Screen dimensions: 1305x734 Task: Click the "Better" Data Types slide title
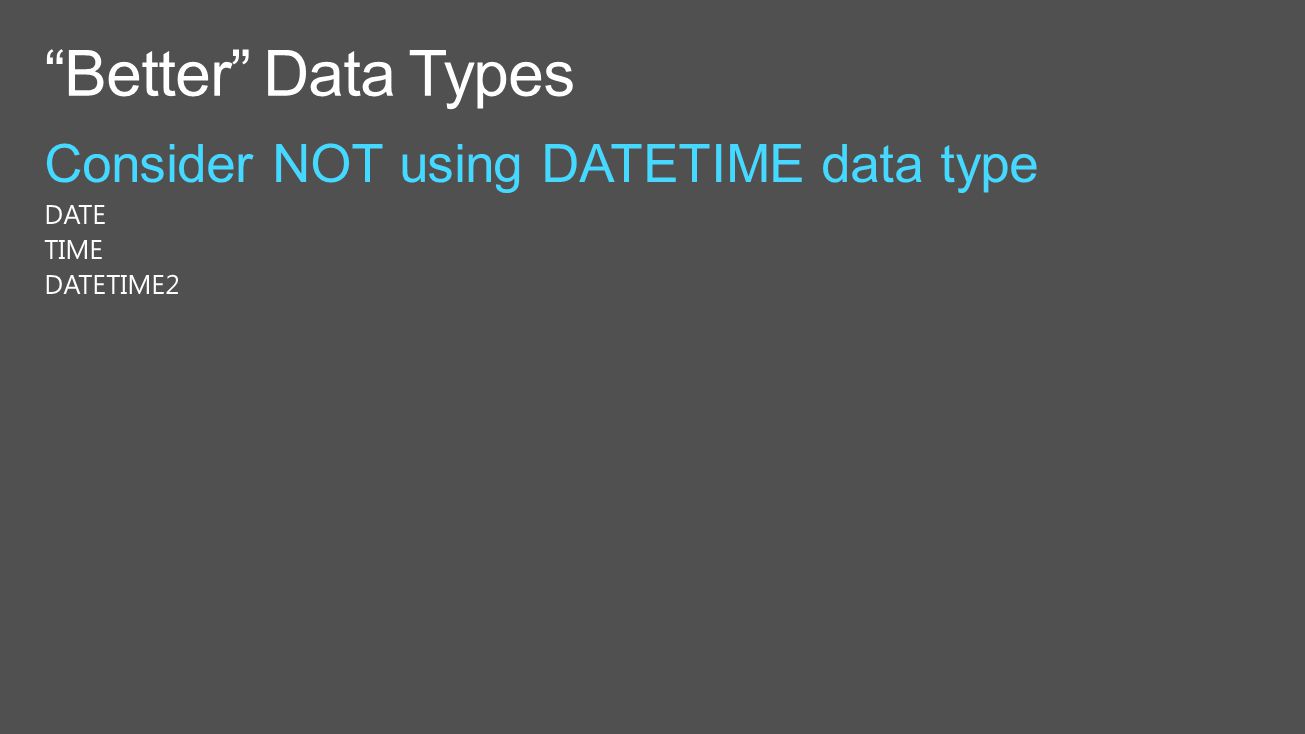coord(310,75)
